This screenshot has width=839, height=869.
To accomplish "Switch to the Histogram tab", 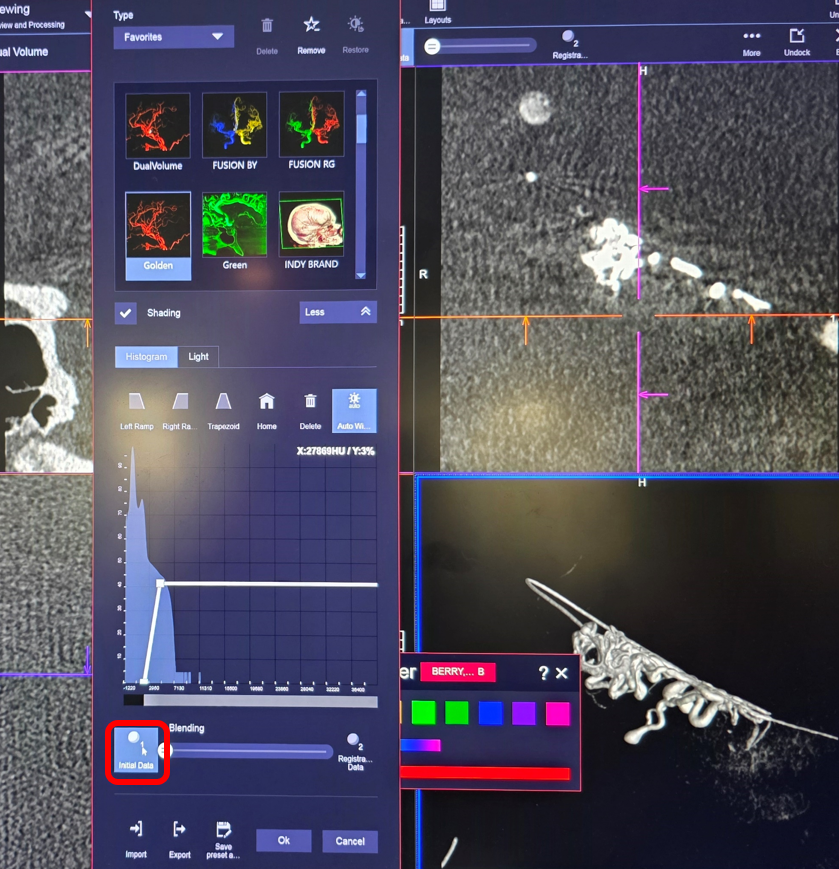I will tap(146, 356).
